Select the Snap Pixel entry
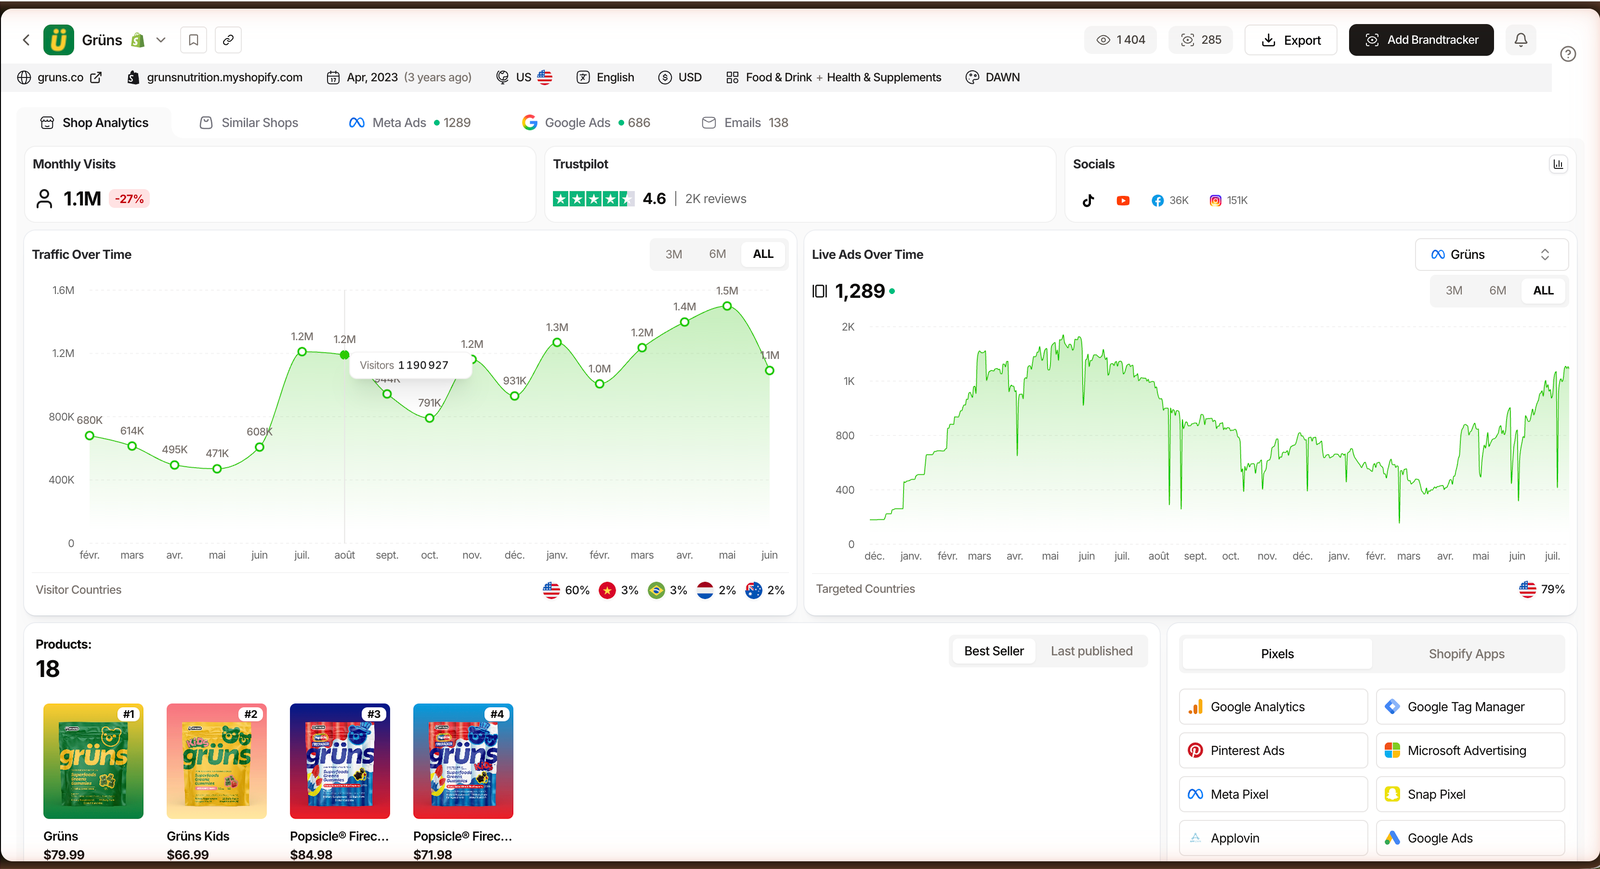The image size is (1600, 869). coord(1470,795)
